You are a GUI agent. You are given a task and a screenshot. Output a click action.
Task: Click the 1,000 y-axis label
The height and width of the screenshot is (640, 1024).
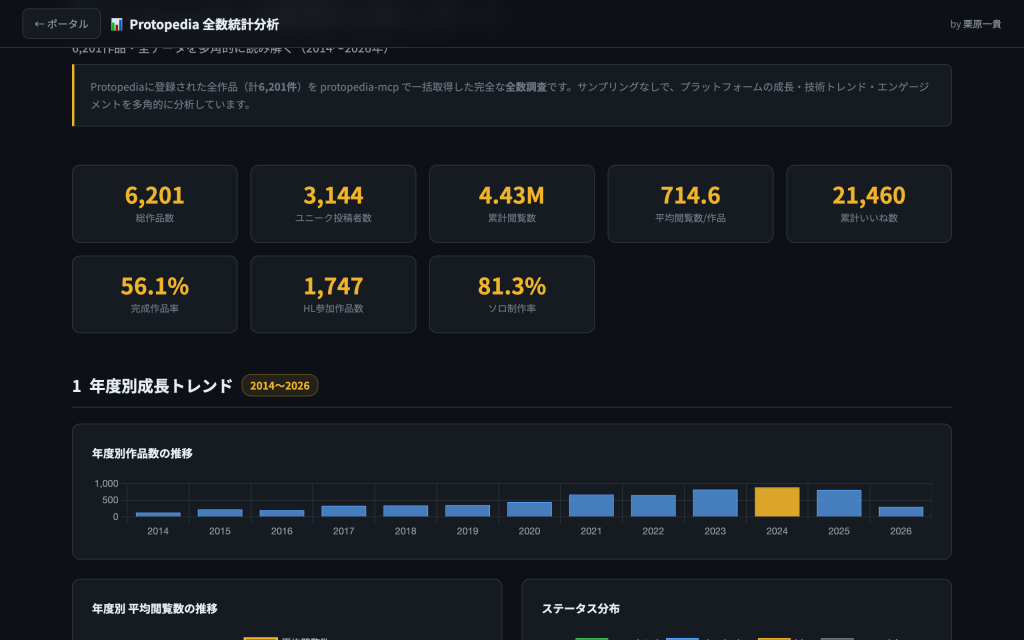pyautogui.click(x=106, y=484)
